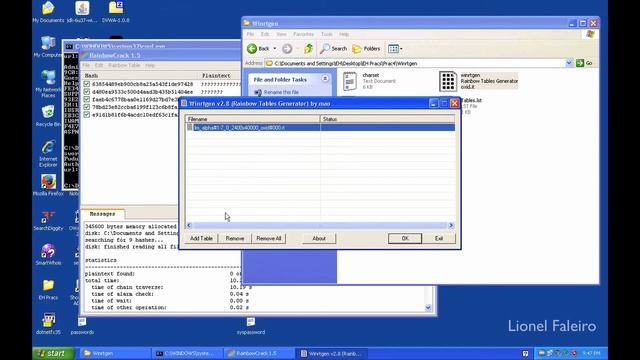Click the Back button in Wintgen explorer
The image size is (640, 360).
pos(258,49)
